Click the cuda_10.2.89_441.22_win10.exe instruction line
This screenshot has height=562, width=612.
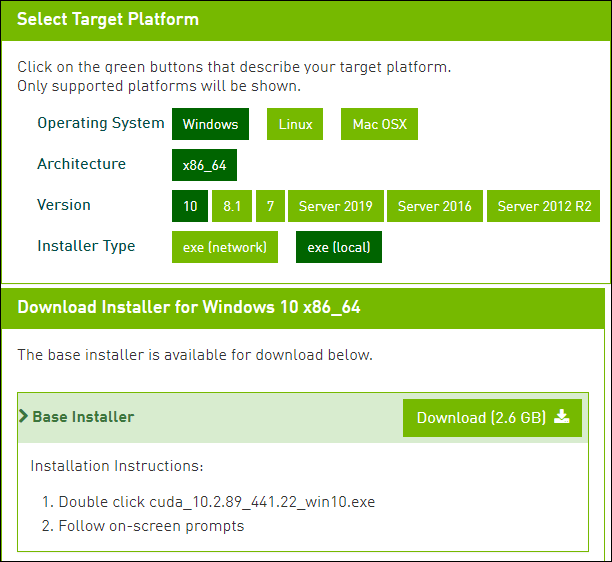[x=216, y=502]
